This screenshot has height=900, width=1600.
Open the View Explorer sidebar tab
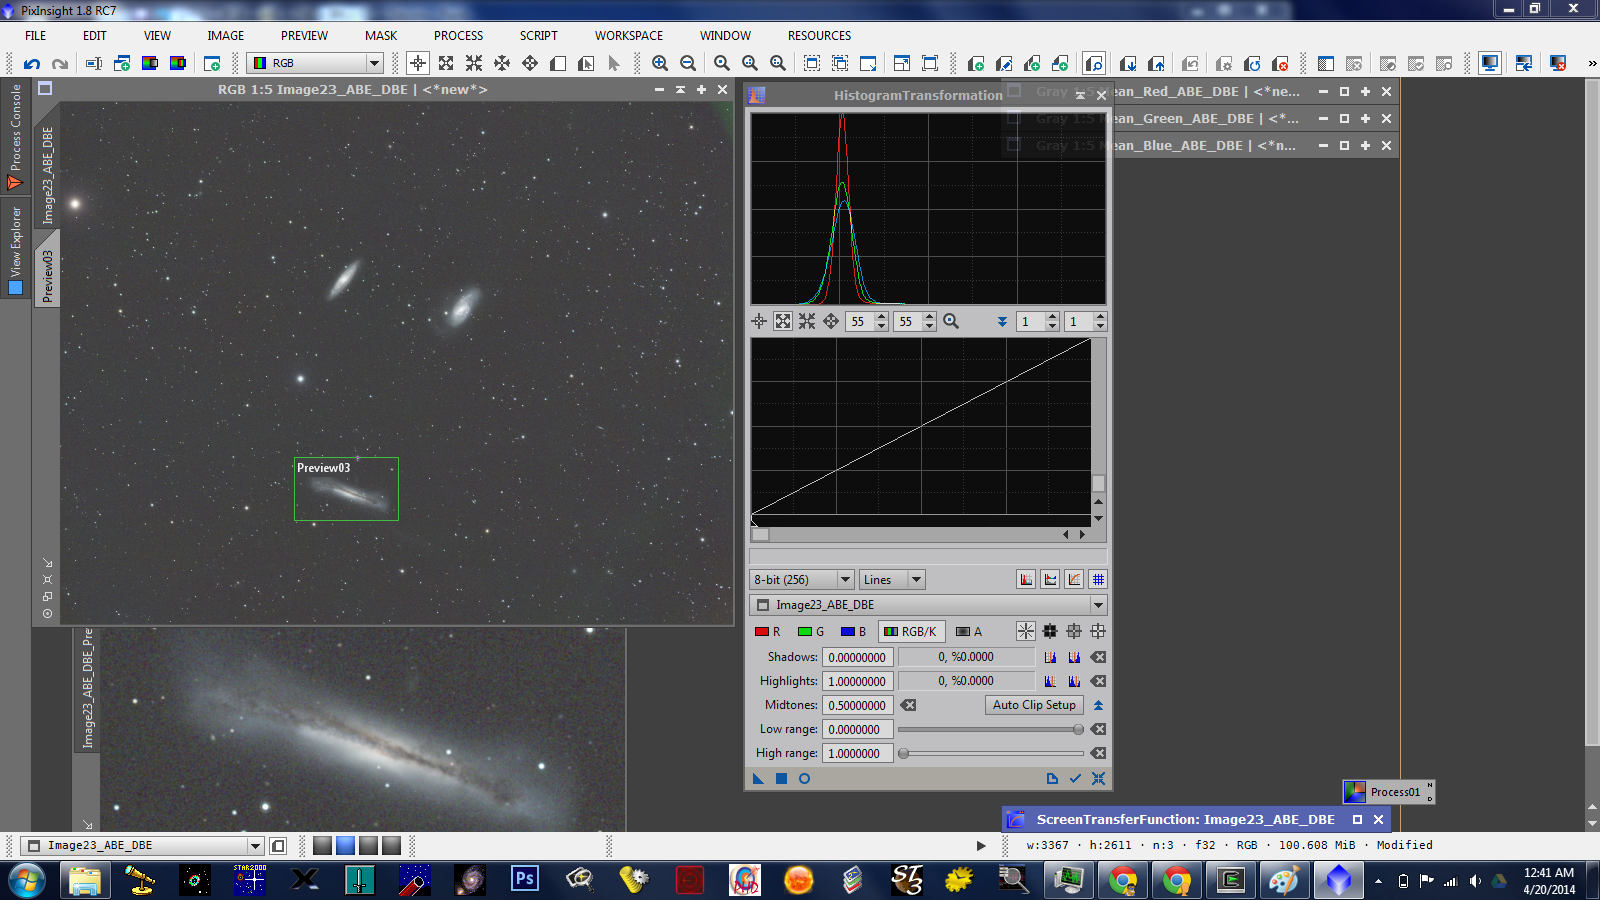(x=15, y=250)
